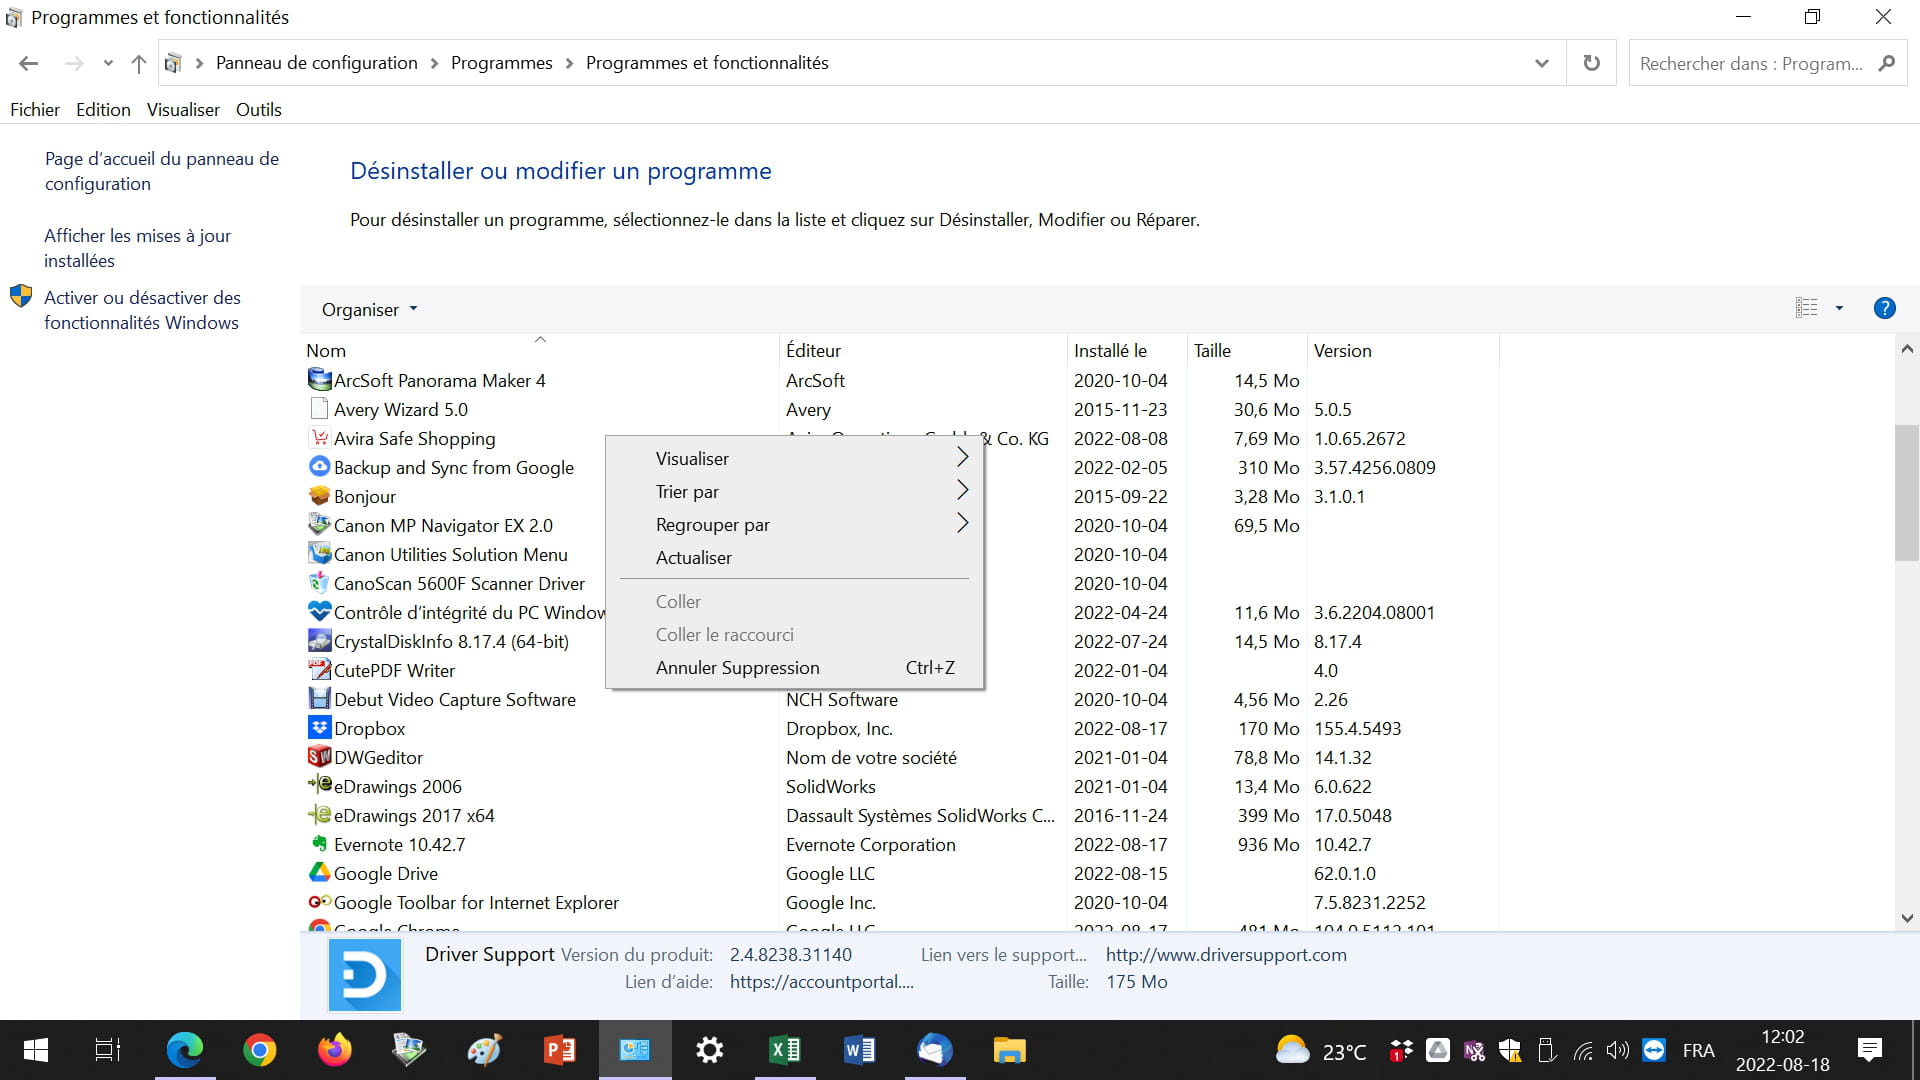Screen dimensions: 1920x1080
Task: Click the Google Drive icon in list
Action: point(319,873)
